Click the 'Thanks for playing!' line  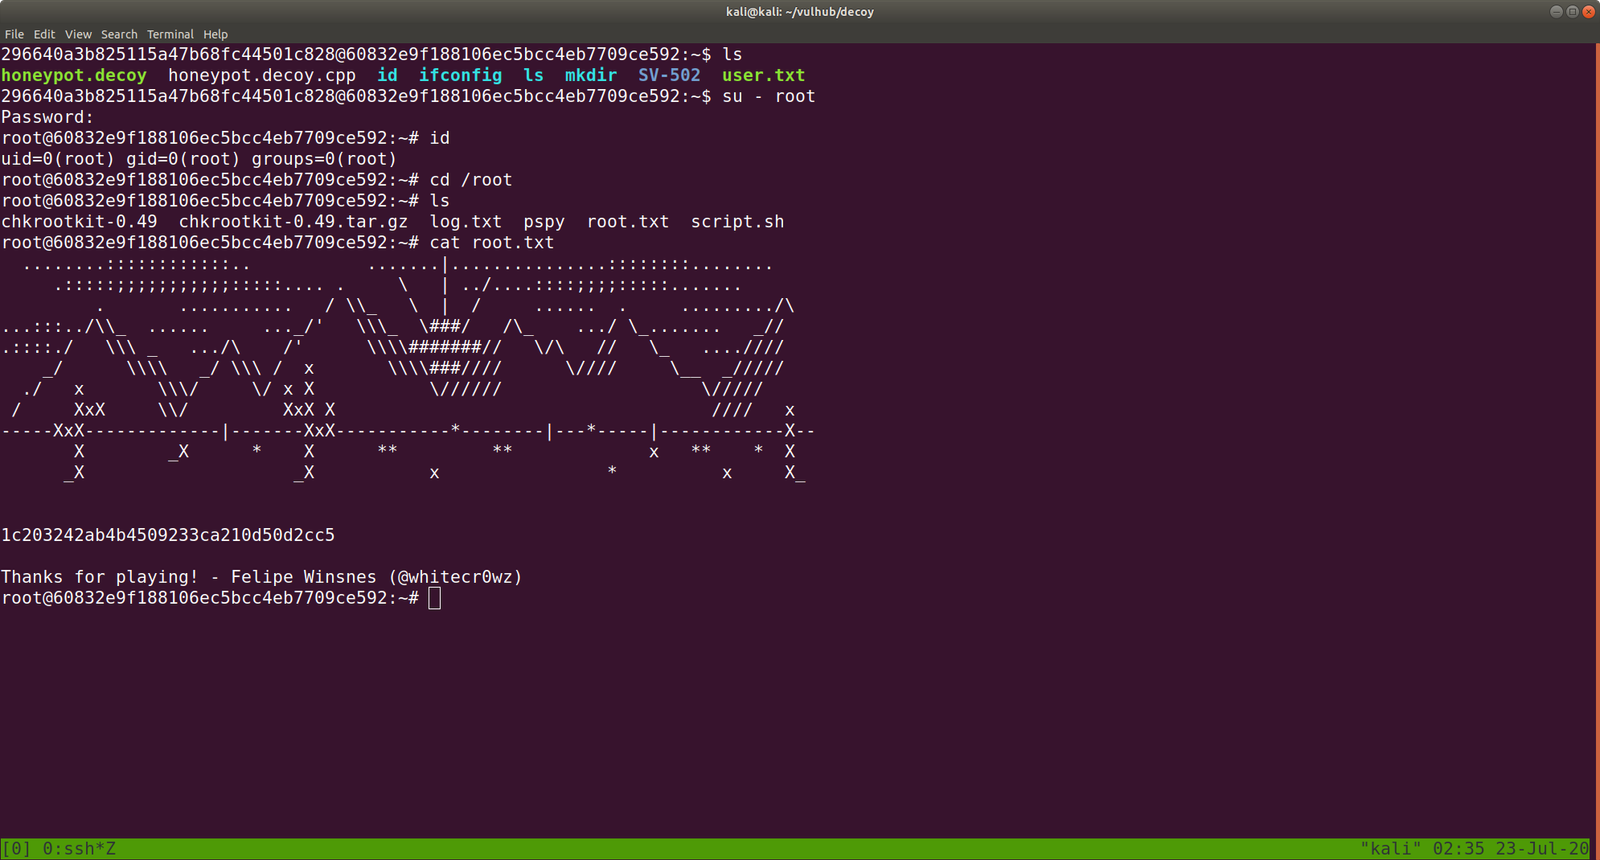100,577
